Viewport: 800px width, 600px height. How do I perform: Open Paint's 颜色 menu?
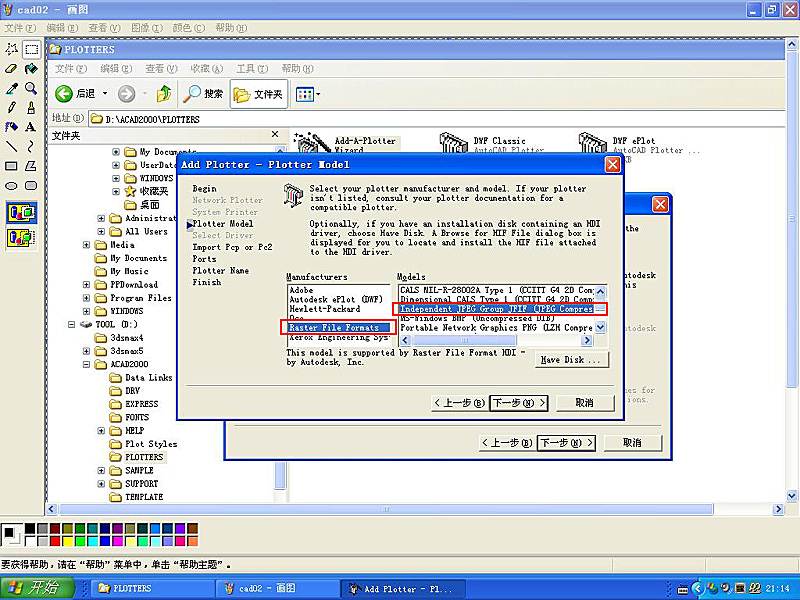click(x=188, y=28)
